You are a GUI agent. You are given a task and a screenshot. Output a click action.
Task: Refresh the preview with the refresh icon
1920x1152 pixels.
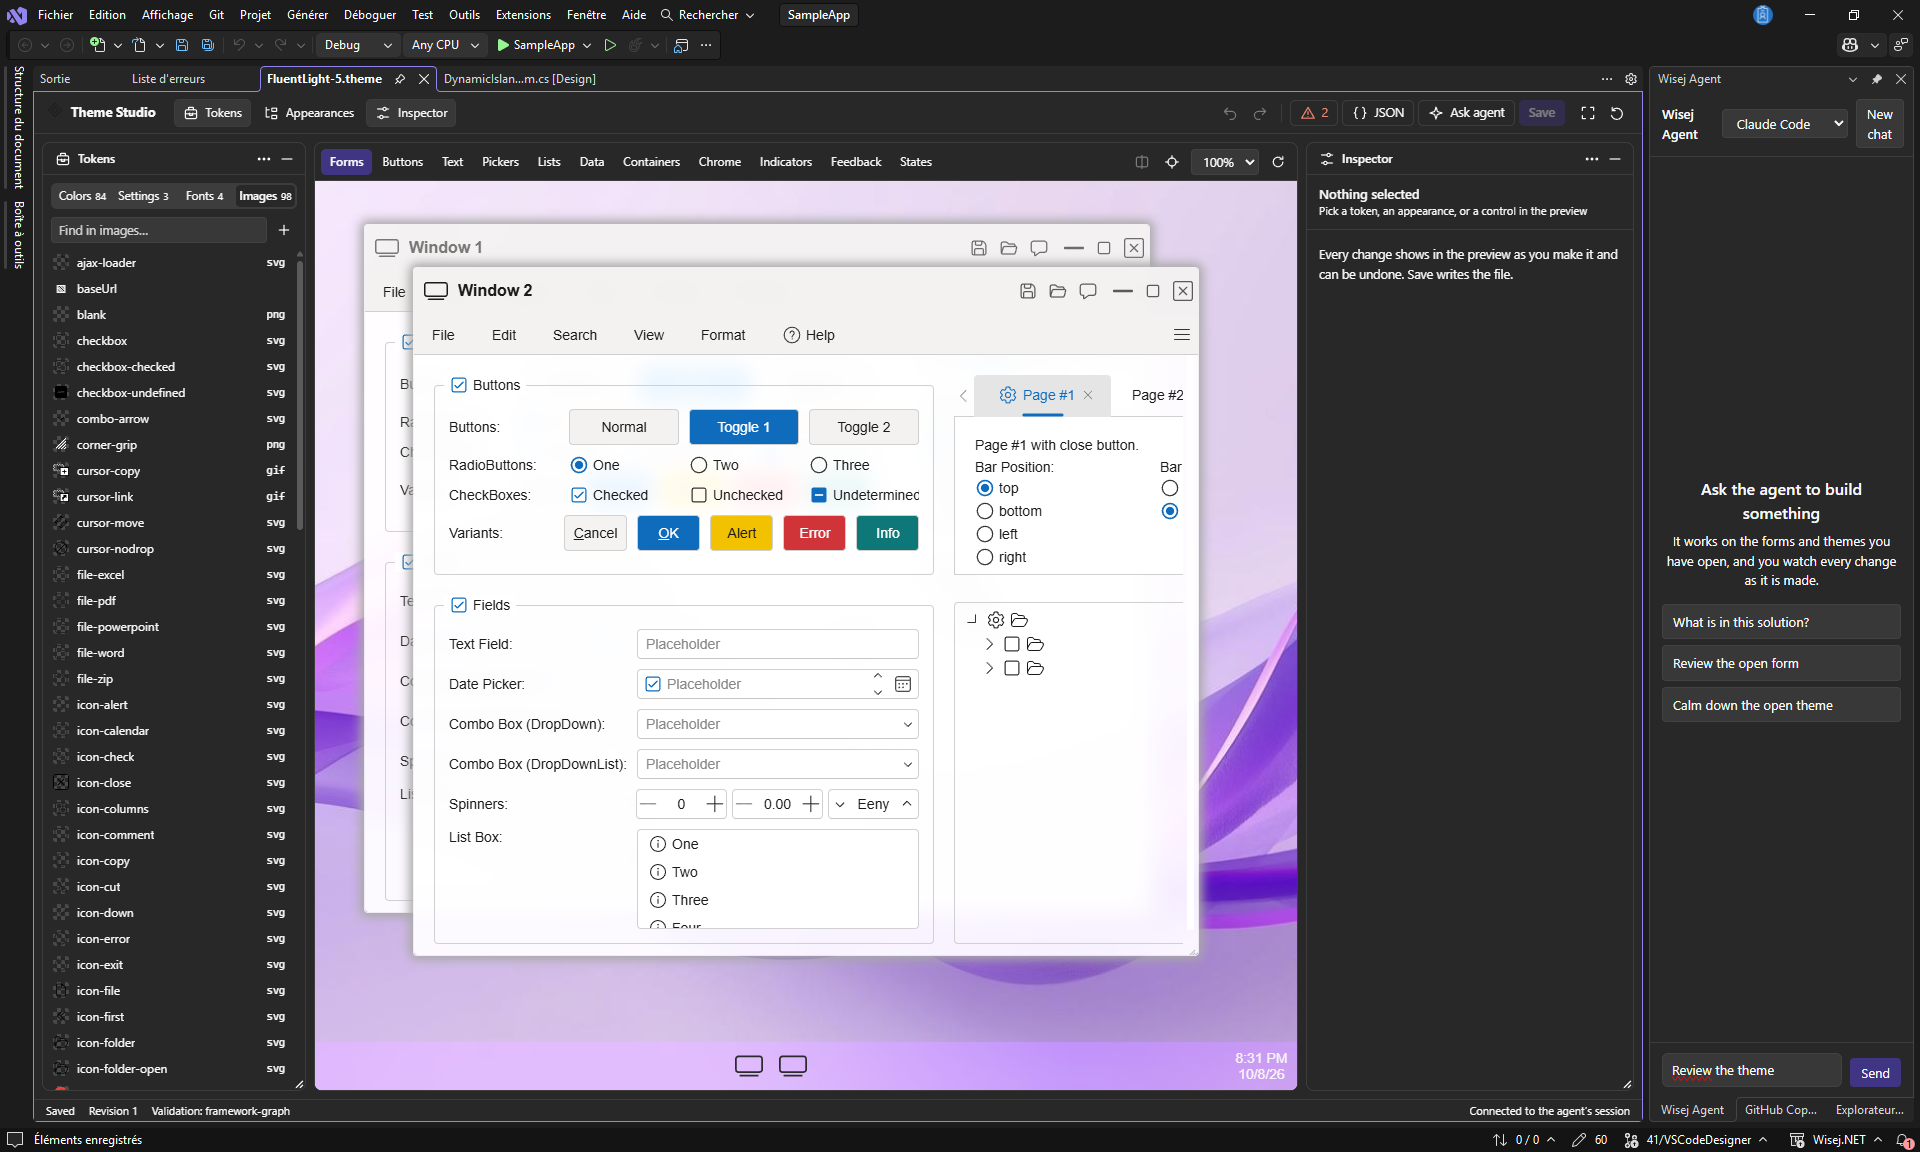[x=1278, y=162]
